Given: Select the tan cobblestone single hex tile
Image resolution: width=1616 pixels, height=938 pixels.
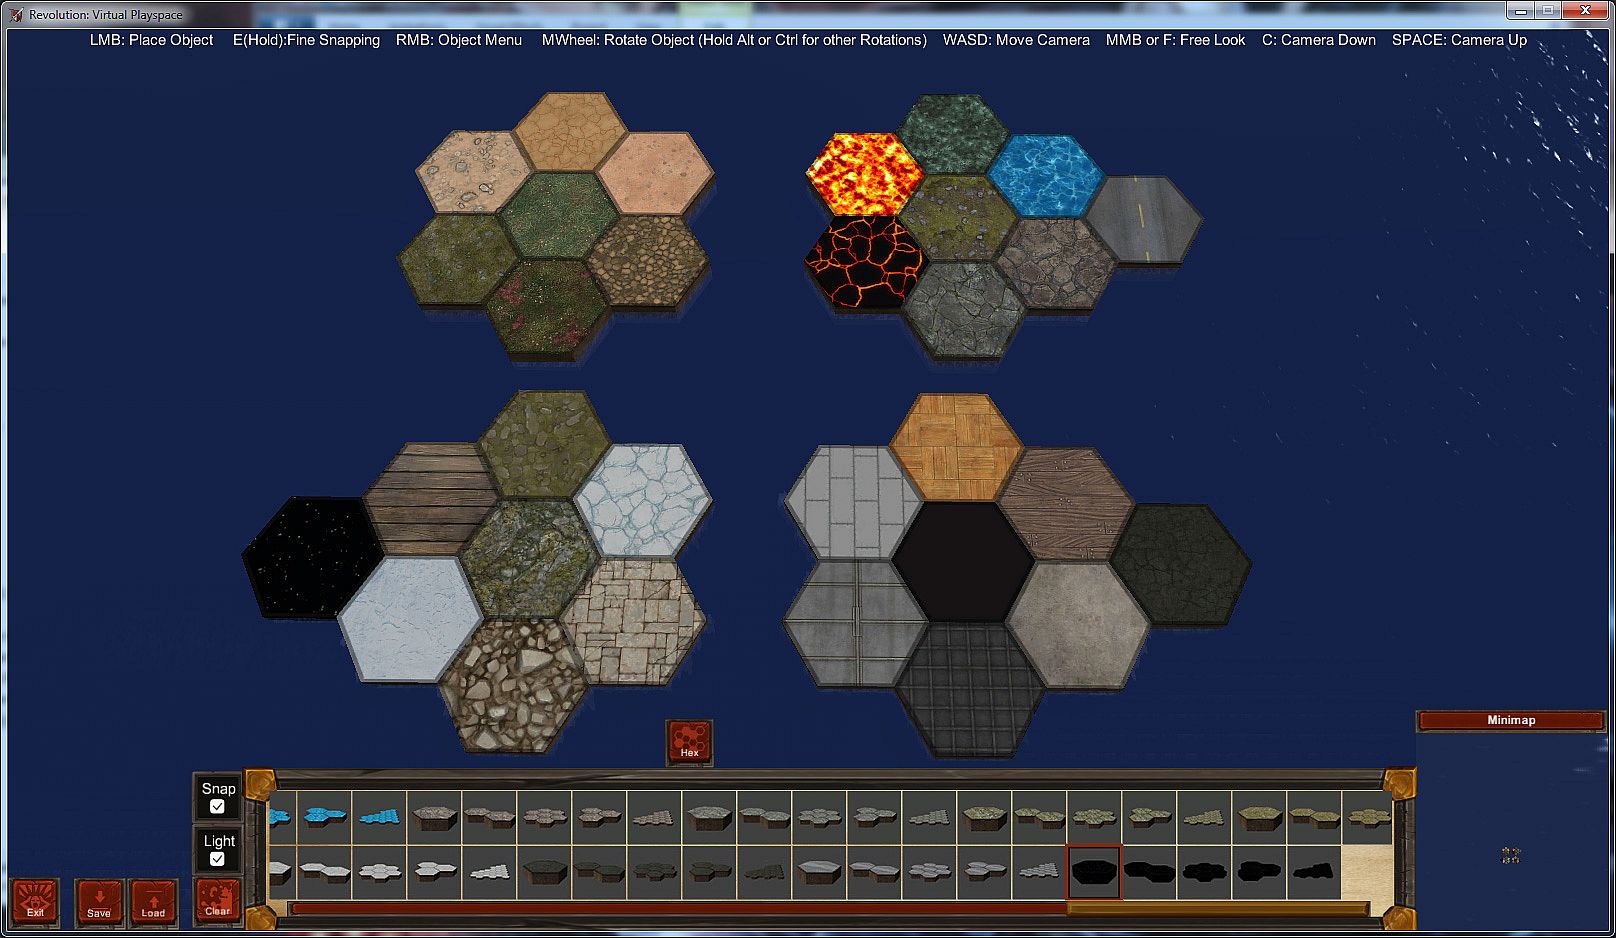Looking at the screenshot, I should pos(434,818).
